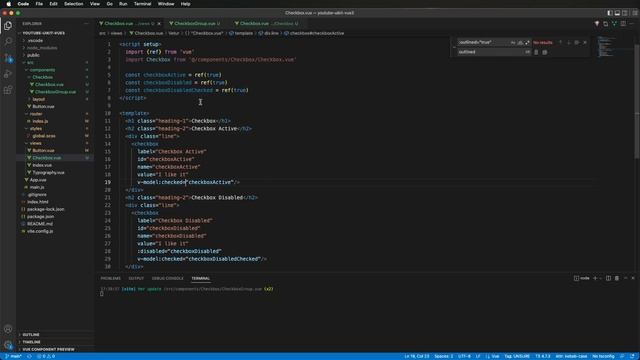Screen dimensions: 640x360
Task: Toggle preserve case in replace box
Action: point(527,52)
